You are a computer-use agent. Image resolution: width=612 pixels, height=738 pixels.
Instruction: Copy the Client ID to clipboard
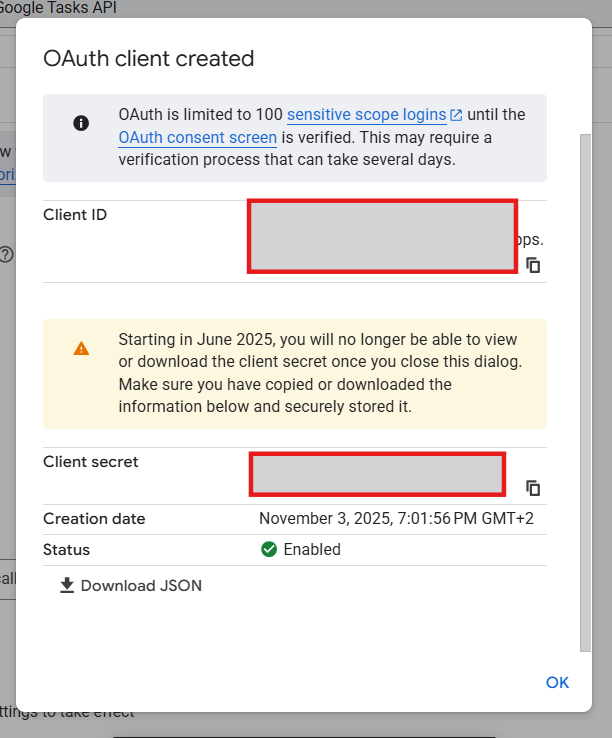(x=534, y=265)
